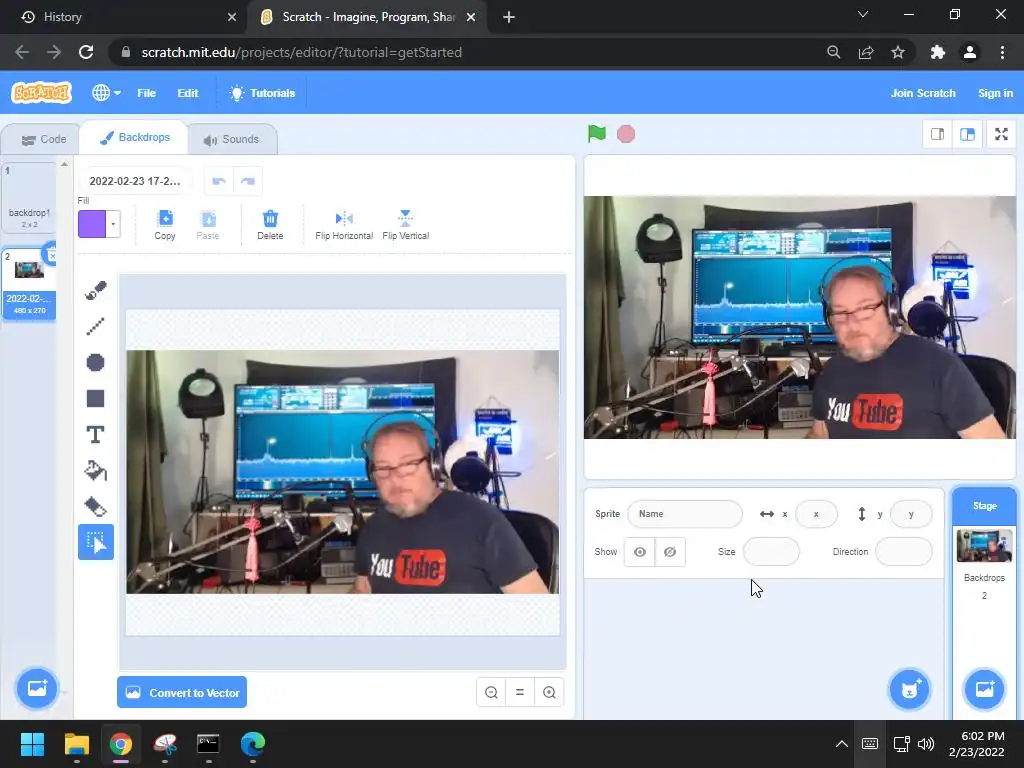Show hidden system tray icons
Screen dimensions: 1024x768
pos(842,744)
